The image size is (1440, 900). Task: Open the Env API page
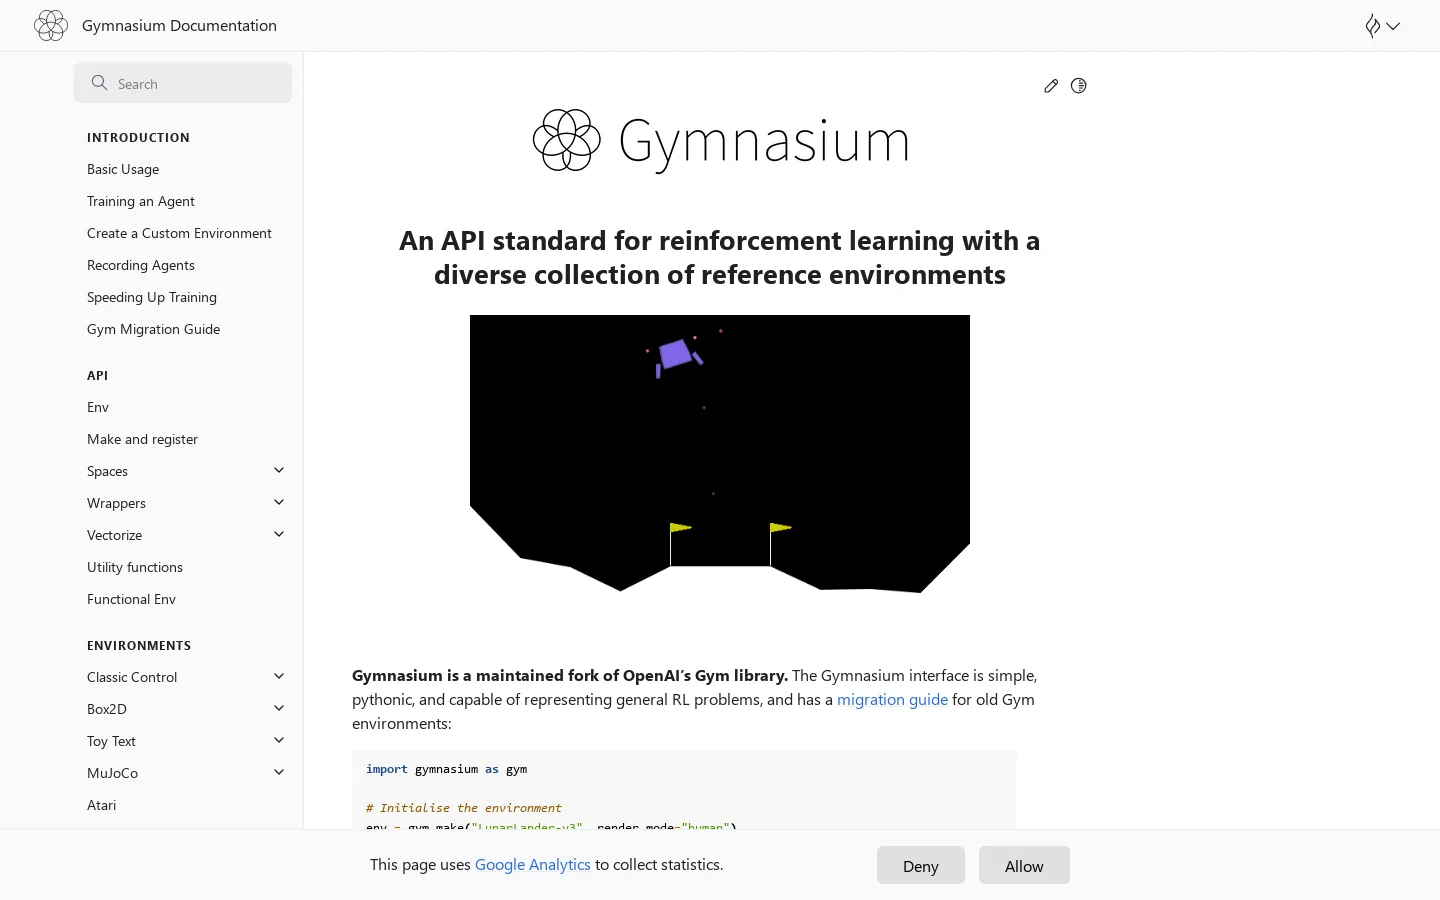tap(98, 407)
